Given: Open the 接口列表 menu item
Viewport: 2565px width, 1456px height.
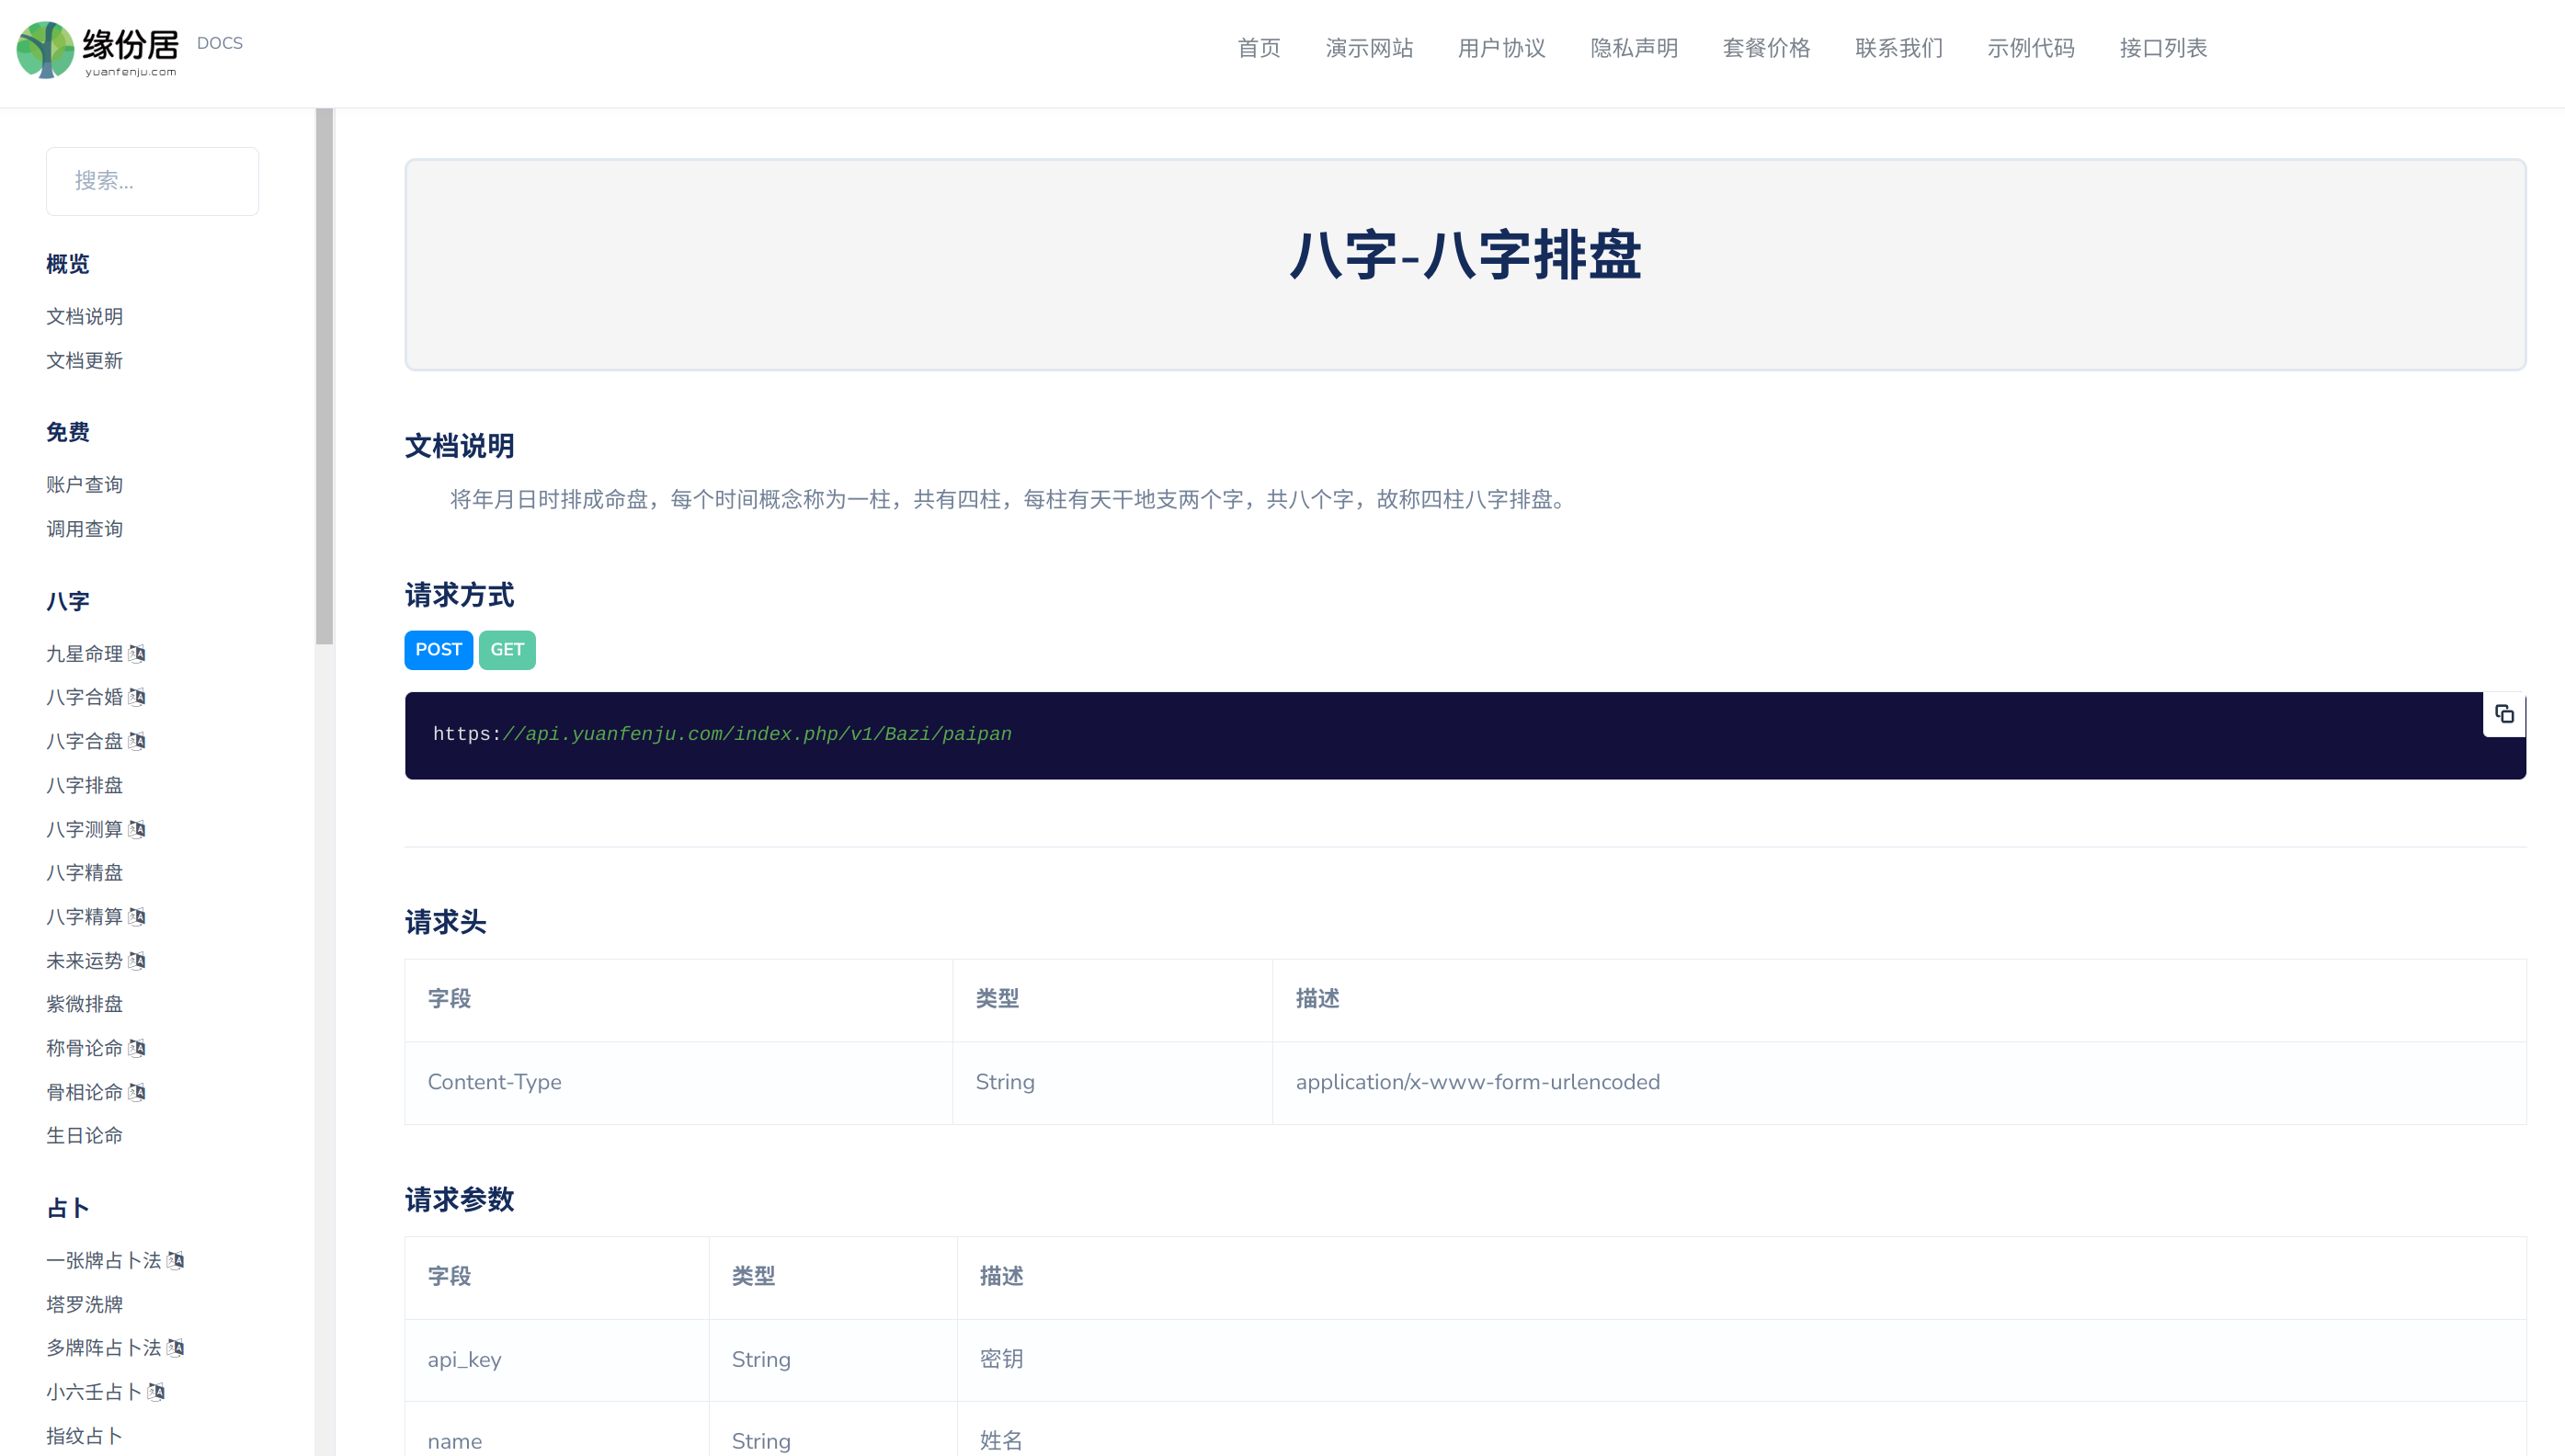Looking at the screenshot, I should tap(2162, 48).
